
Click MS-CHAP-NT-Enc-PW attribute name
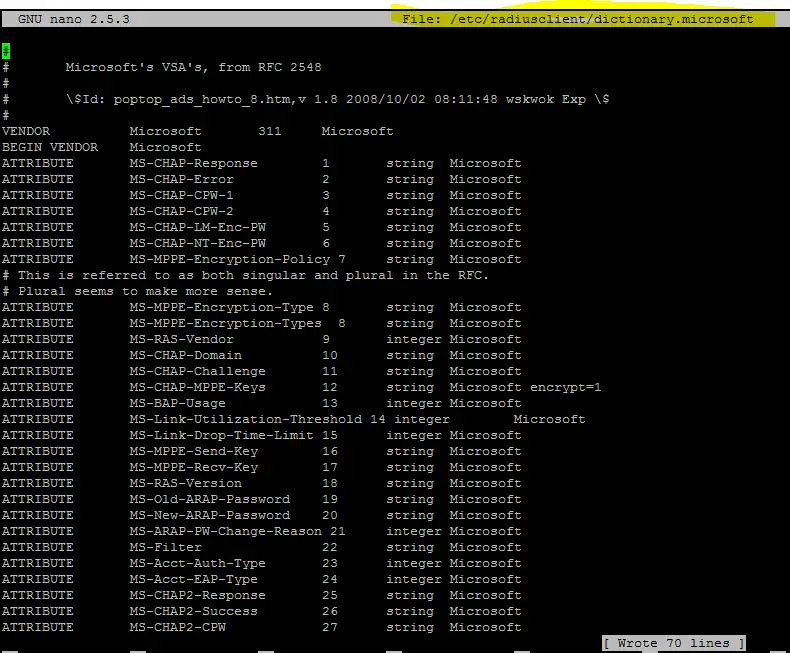point(198,243)
